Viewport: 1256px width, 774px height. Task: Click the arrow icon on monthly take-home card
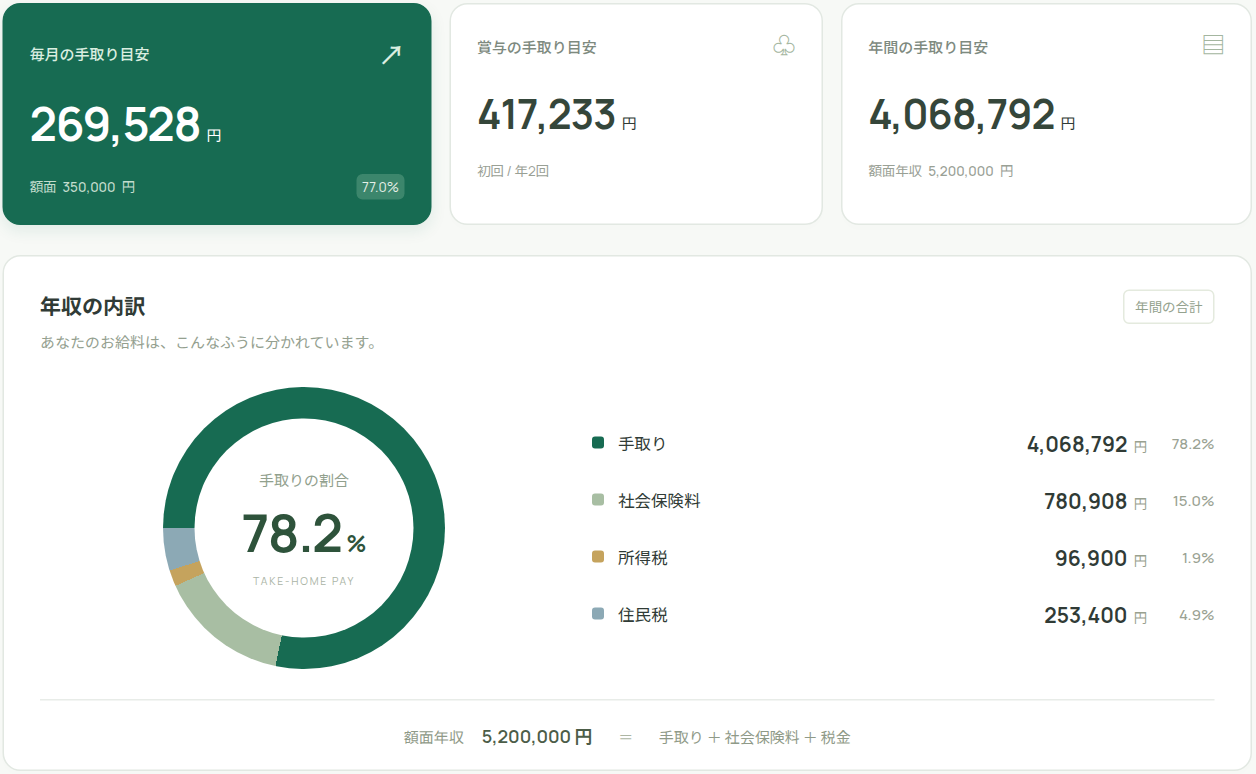coord(391,55)
